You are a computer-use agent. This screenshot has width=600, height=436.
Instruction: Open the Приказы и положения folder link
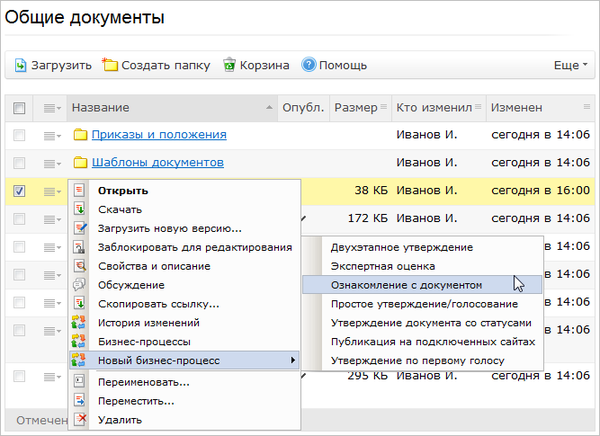click(158, 135)
